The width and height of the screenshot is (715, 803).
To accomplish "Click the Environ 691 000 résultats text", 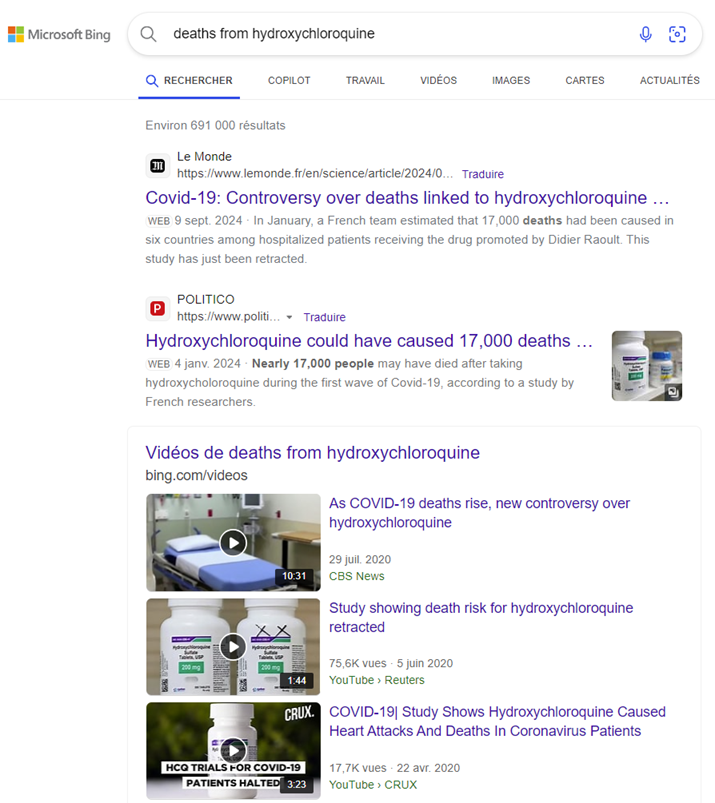I will [x=215, y=125].
